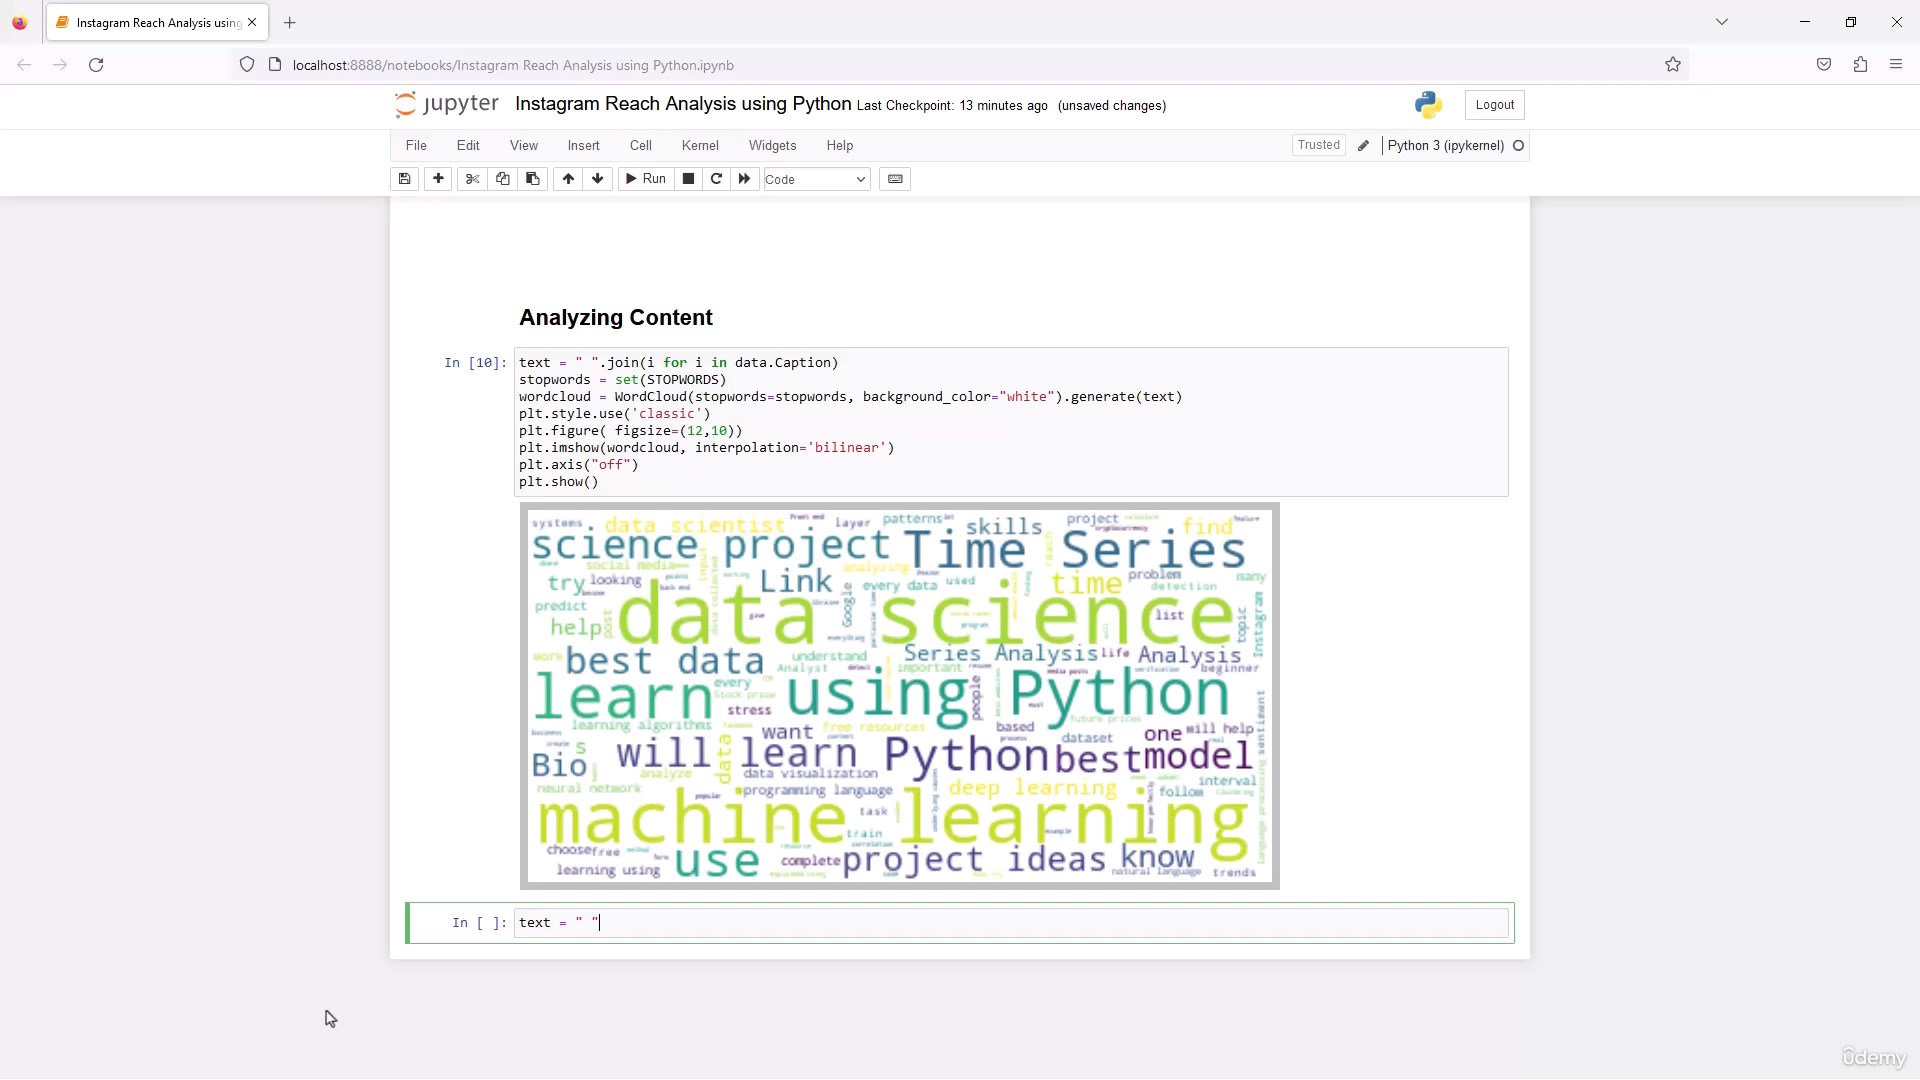
Task: Move selected cell up arrow
Action: click(x=568, y=179)
